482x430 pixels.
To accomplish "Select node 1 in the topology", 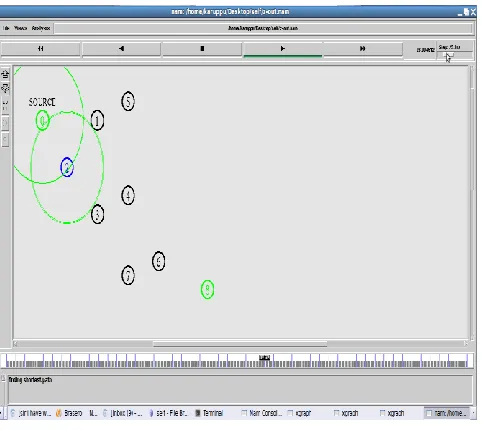I will coord(97,121).
